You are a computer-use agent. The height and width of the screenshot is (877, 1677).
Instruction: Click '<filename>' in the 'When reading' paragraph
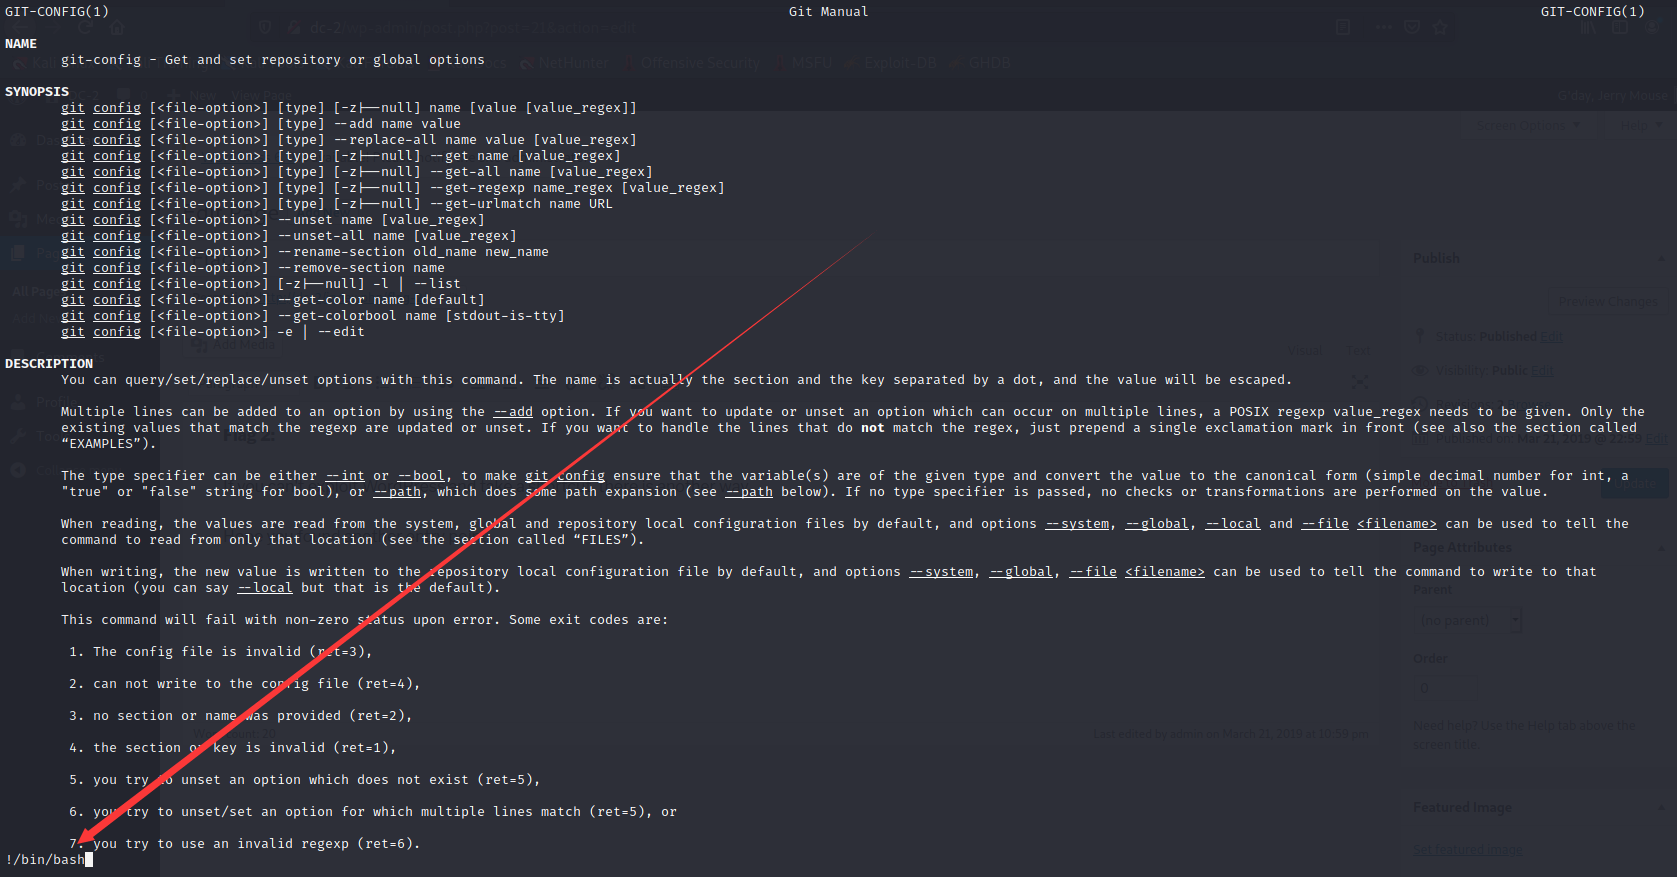tap(1397, 524)
